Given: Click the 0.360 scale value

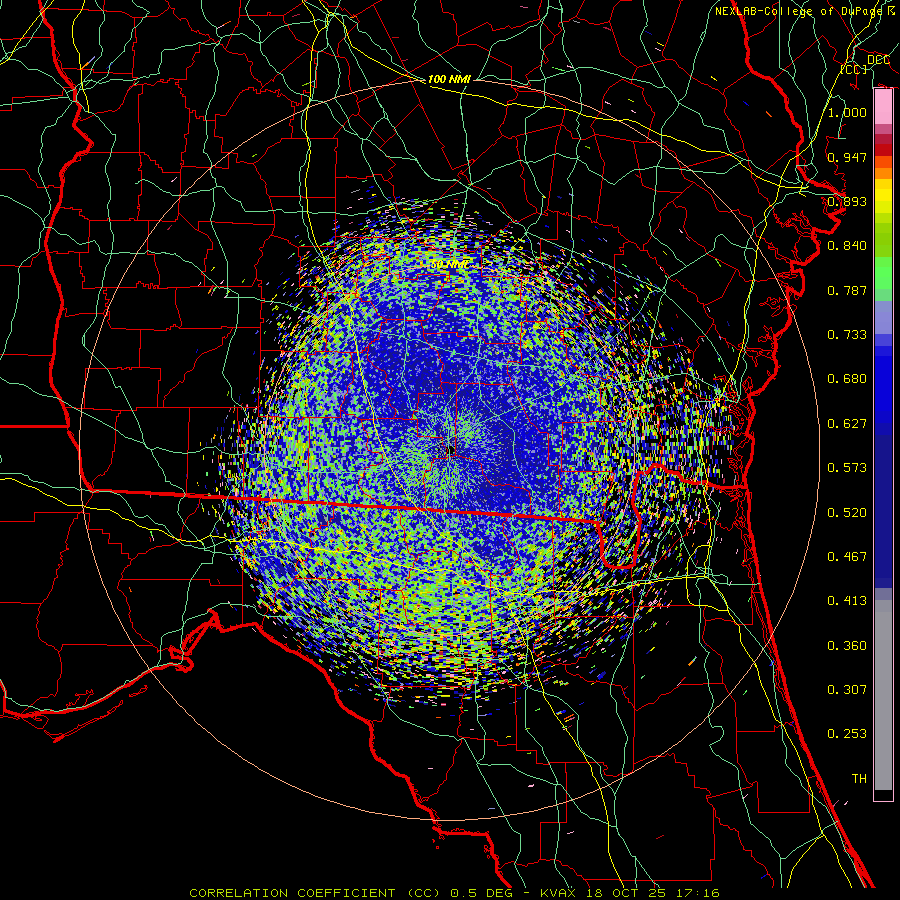Looking at the screenshot, I should coord(847,646).
